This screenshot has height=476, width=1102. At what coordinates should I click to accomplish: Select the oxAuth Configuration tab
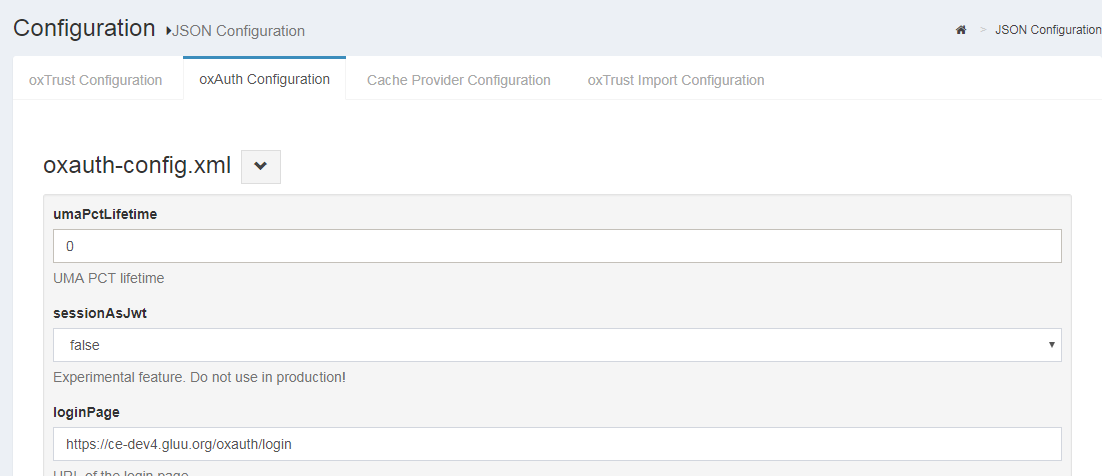(x=264, y=79)
